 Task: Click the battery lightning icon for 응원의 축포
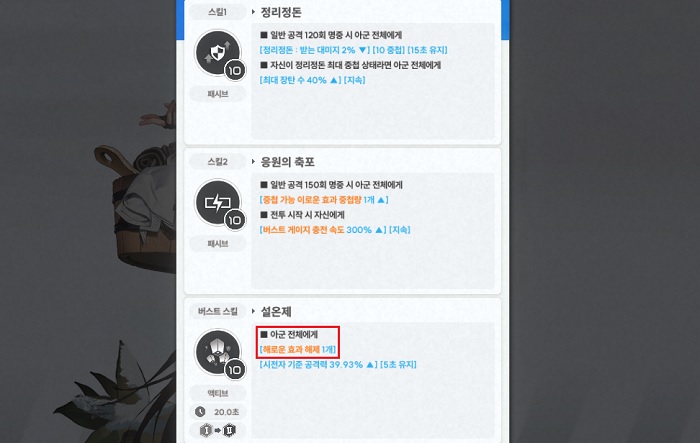click(x=217, y=202)
